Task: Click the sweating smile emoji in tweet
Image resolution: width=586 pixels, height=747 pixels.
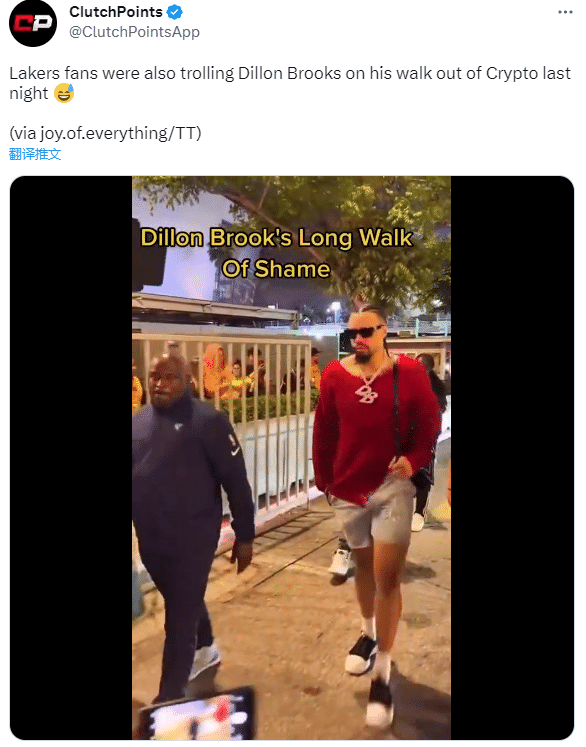Action: pos(64,93)
